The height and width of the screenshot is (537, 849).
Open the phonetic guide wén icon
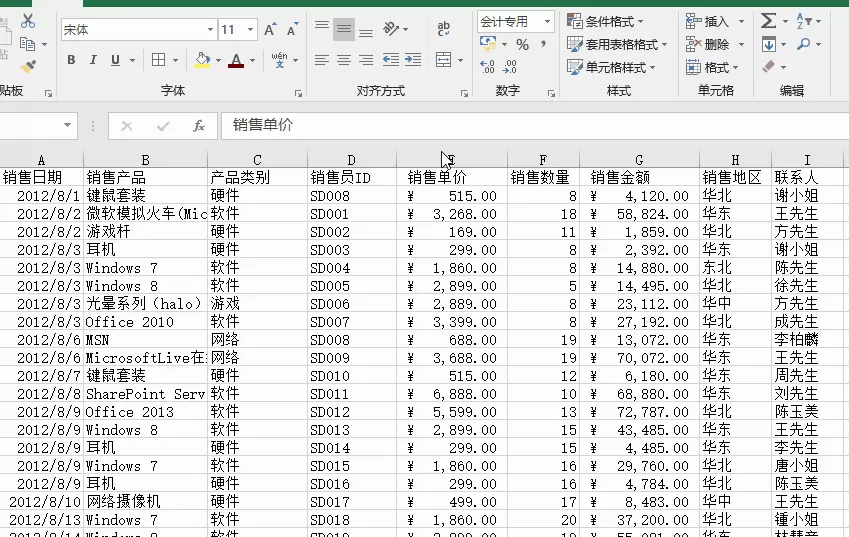[279, 60]
